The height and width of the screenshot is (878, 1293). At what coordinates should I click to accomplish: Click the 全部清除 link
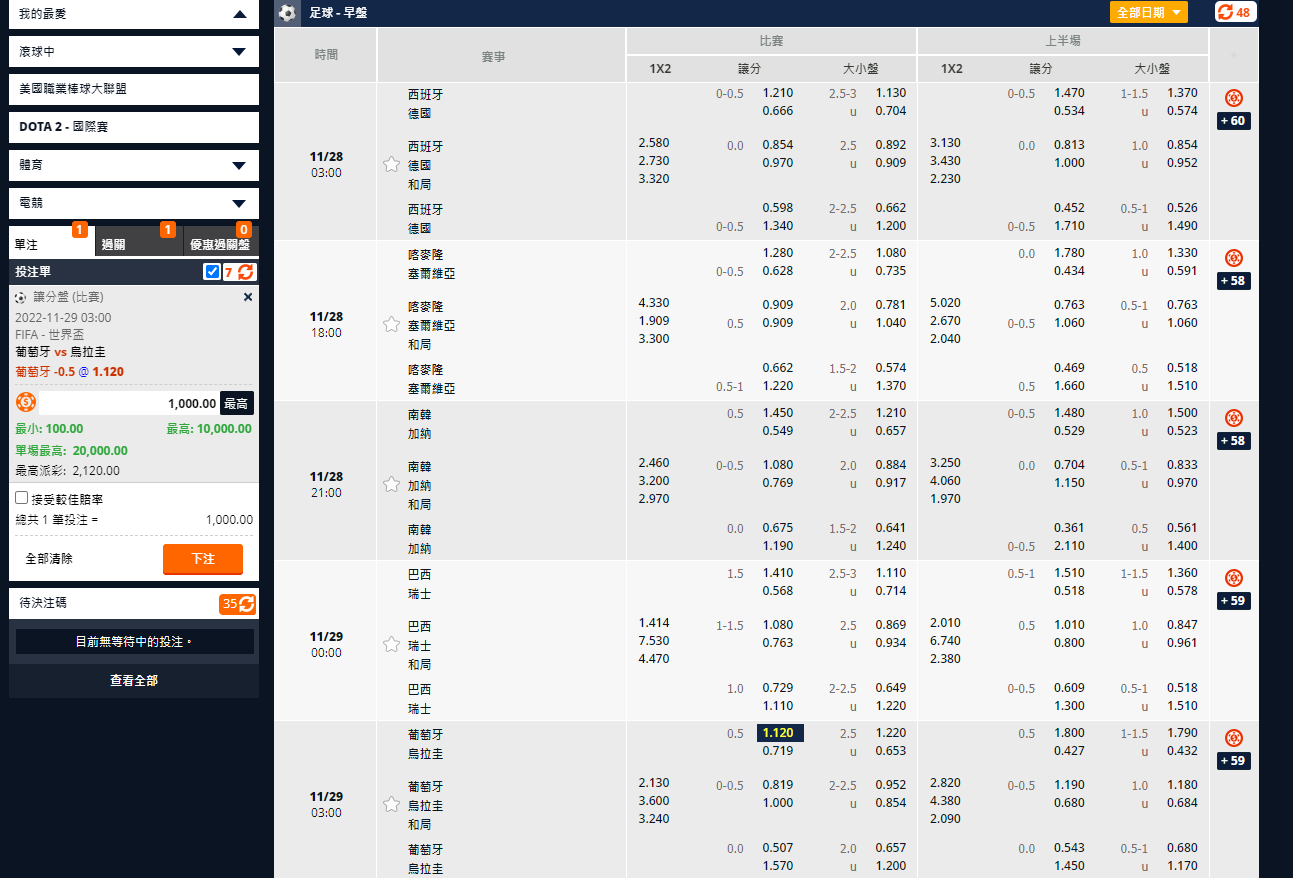click(49, 559)
